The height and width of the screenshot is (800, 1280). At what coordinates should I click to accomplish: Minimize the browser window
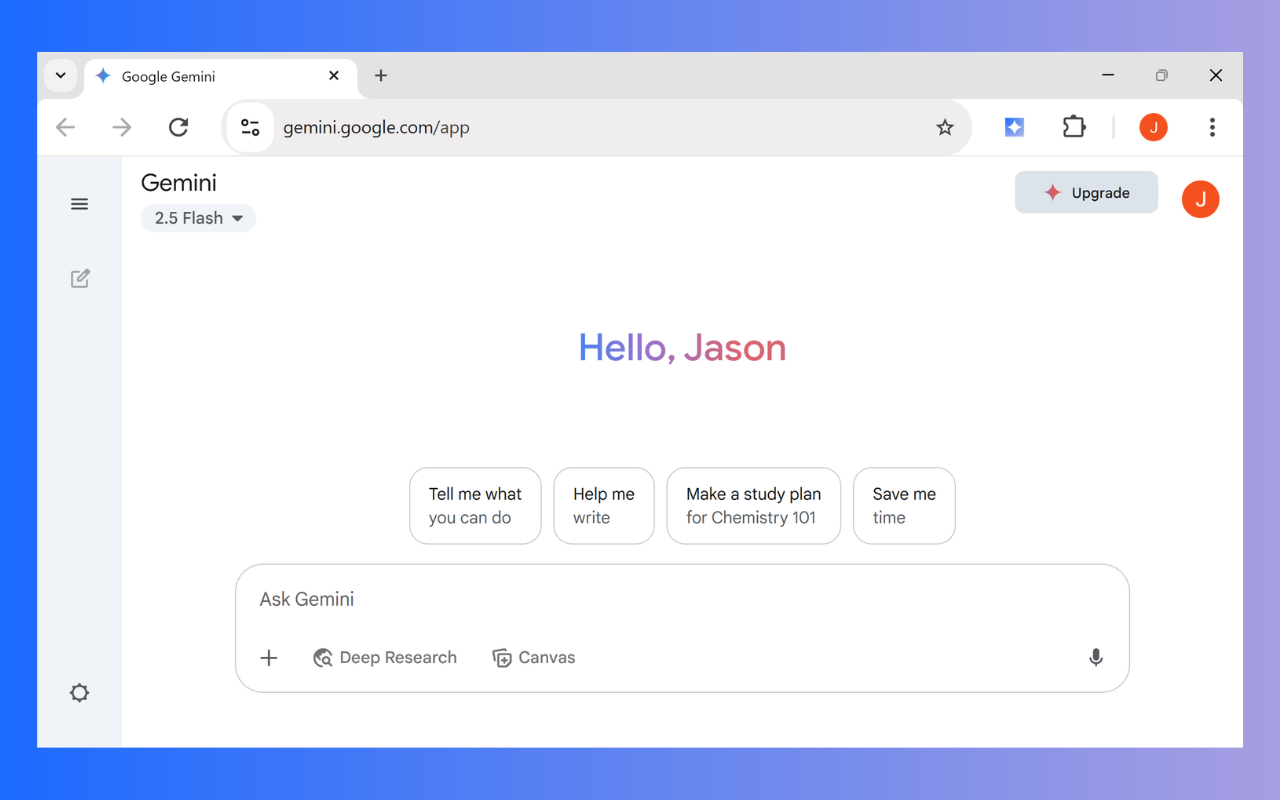tap(1108, 75)
